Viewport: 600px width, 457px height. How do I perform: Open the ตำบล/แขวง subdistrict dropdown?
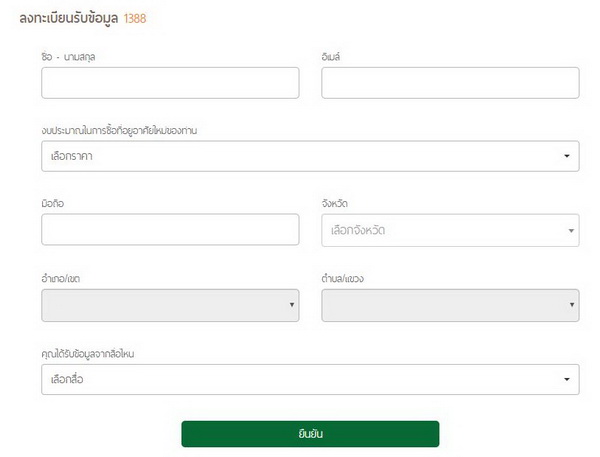tap(450, 304)
